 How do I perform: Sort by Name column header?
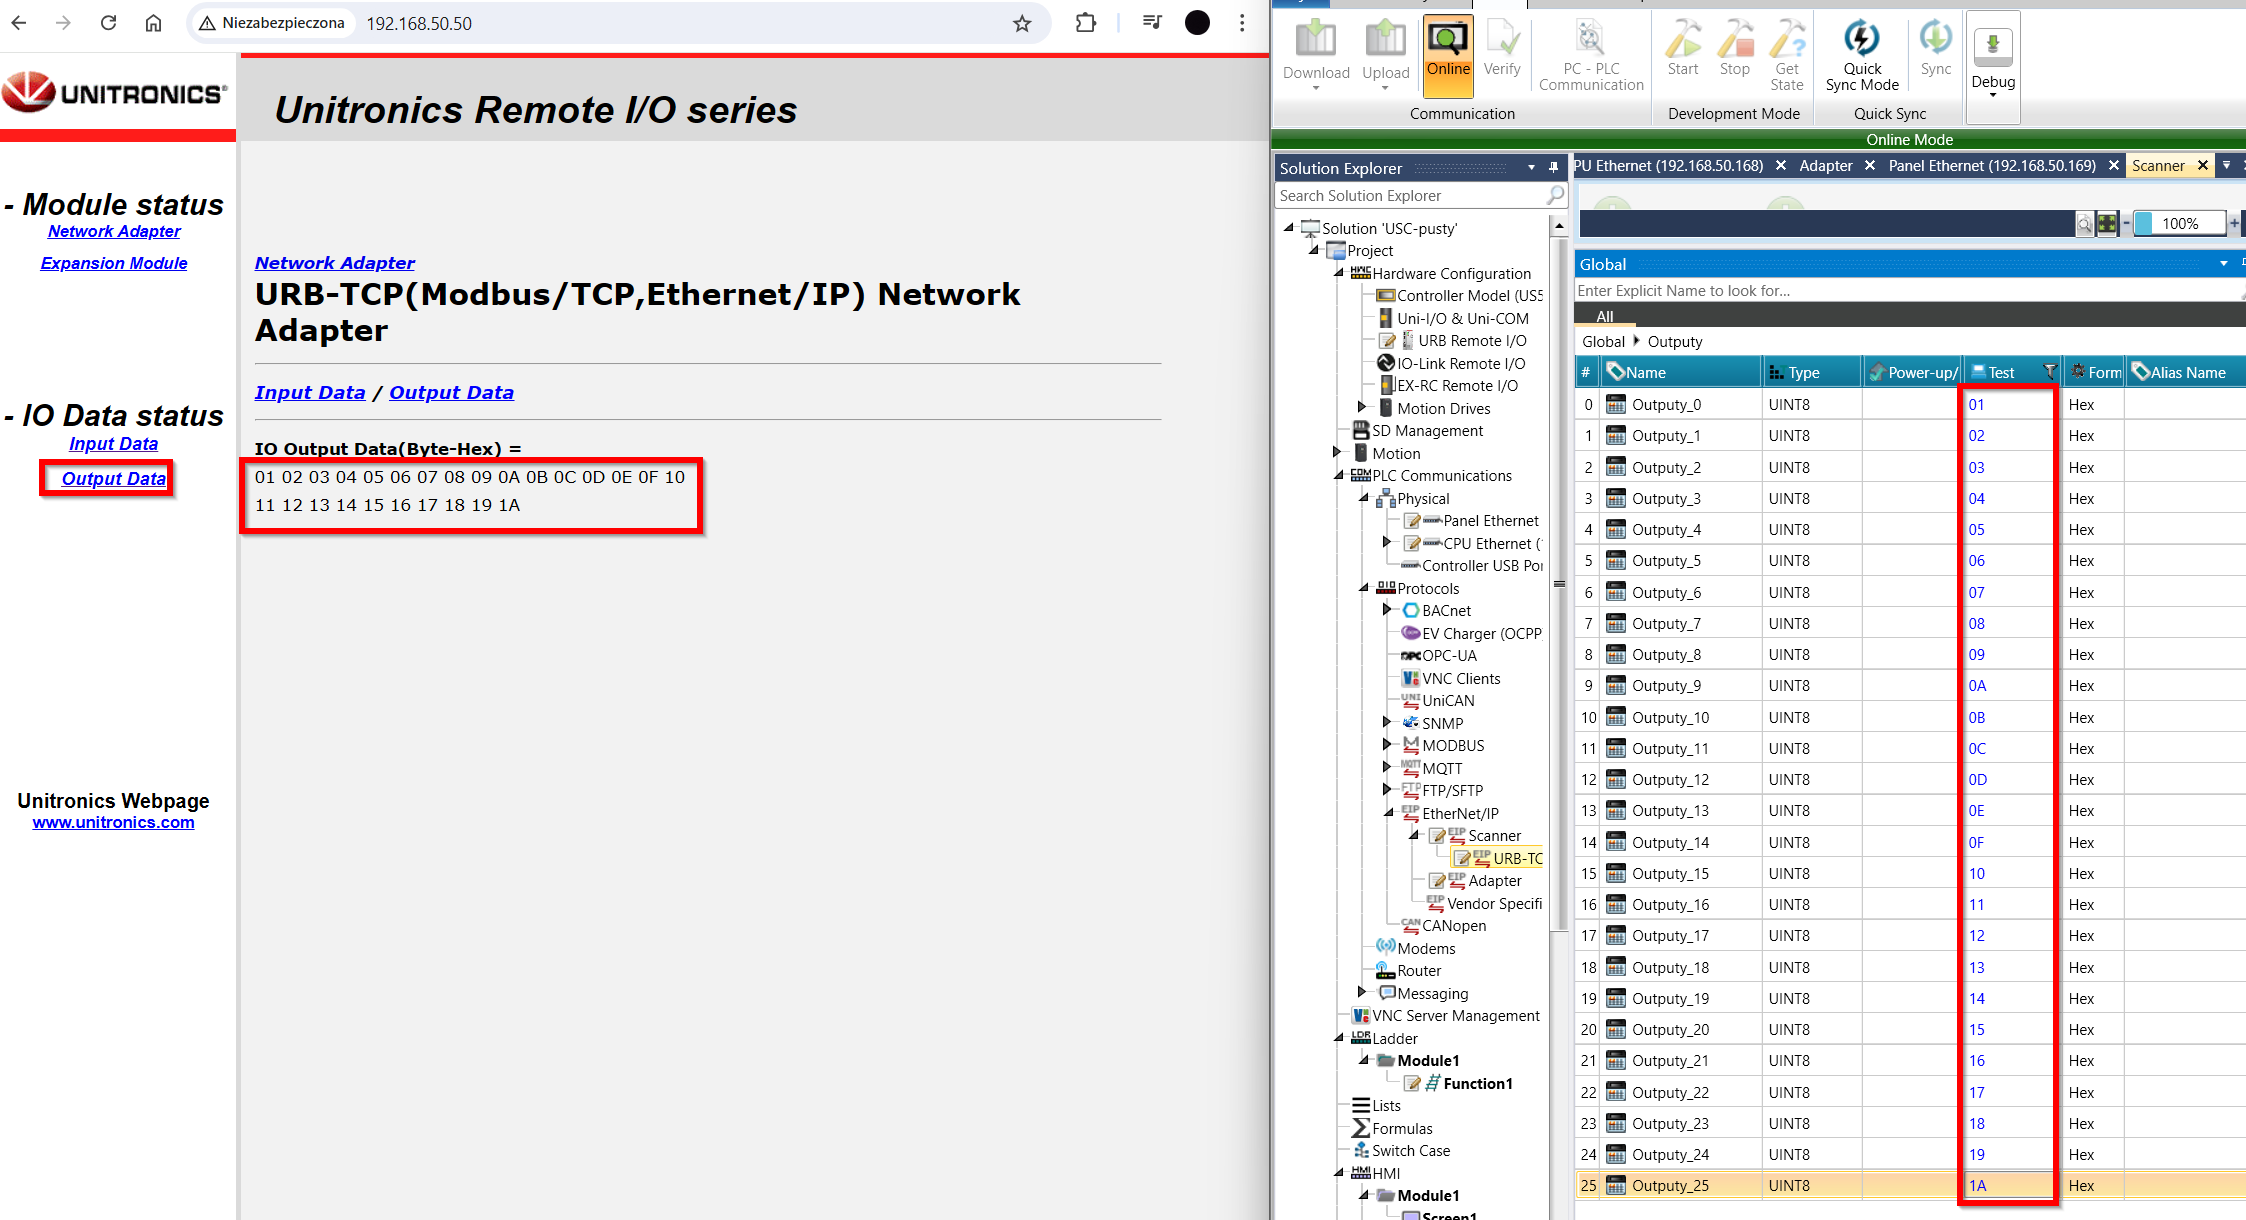1681,372
